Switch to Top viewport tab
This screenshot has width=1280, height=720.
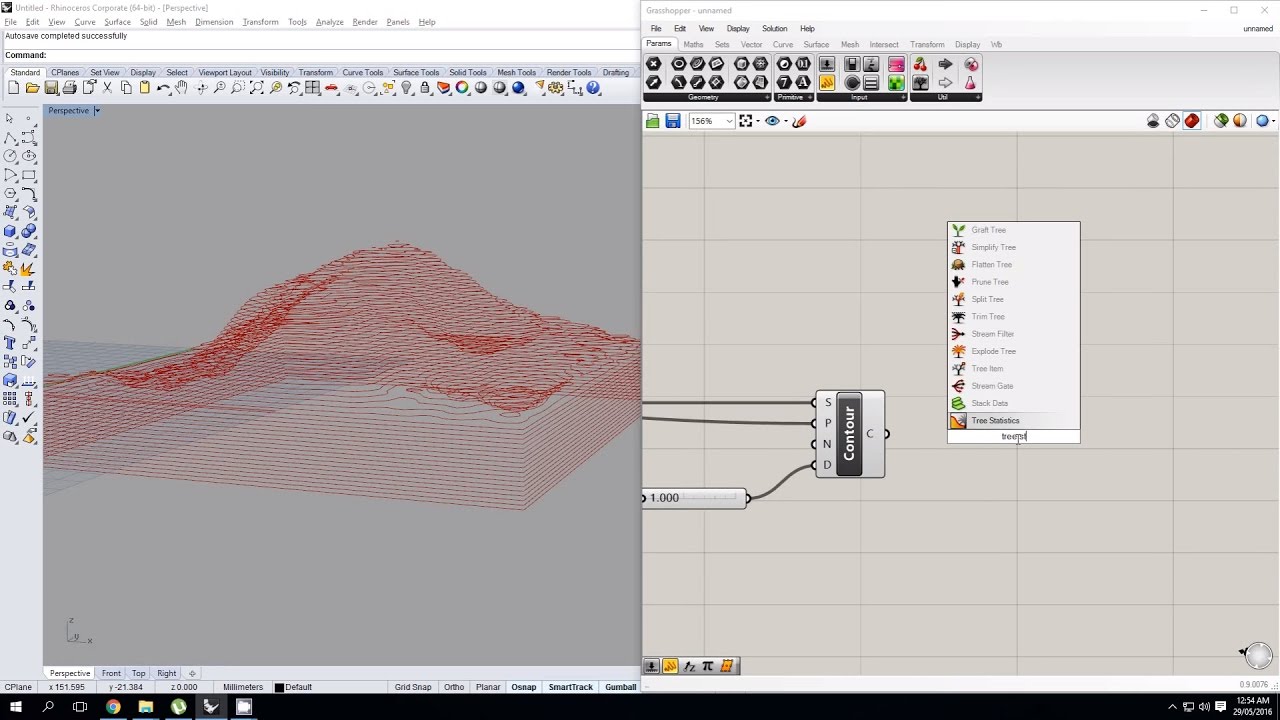pos(138,673)
